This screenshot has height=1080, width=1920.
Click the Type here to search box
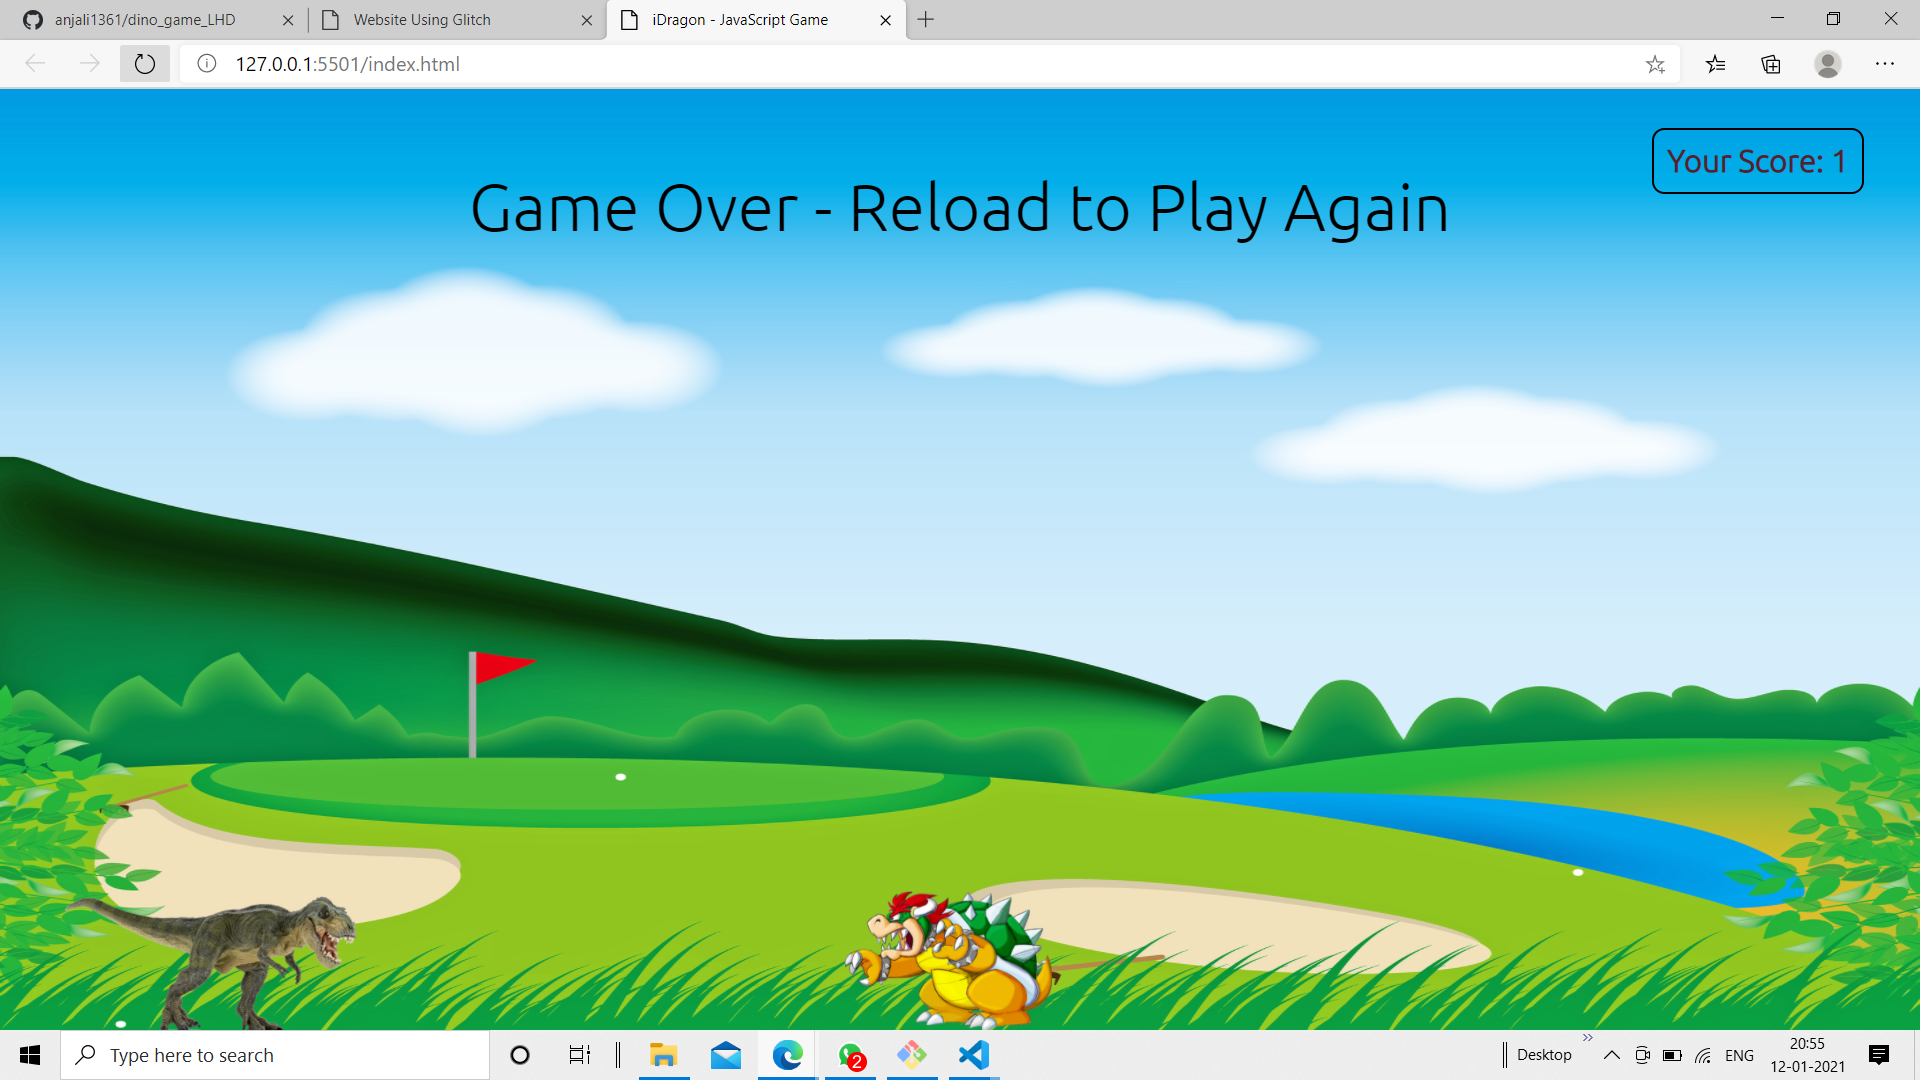[x=275, y=1055]
